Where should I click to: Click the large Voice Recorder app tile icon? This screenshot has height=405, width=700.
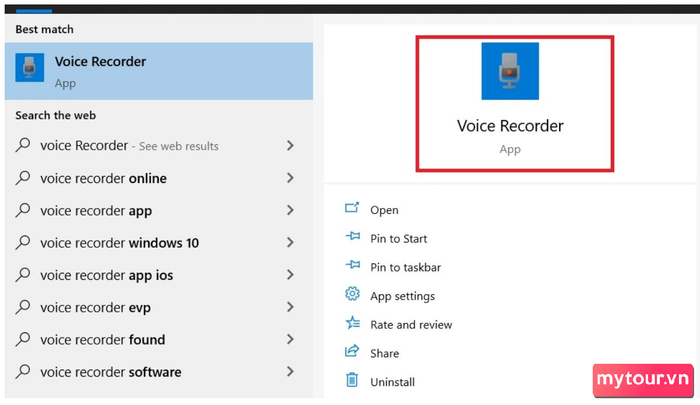[x=510, y=71]
